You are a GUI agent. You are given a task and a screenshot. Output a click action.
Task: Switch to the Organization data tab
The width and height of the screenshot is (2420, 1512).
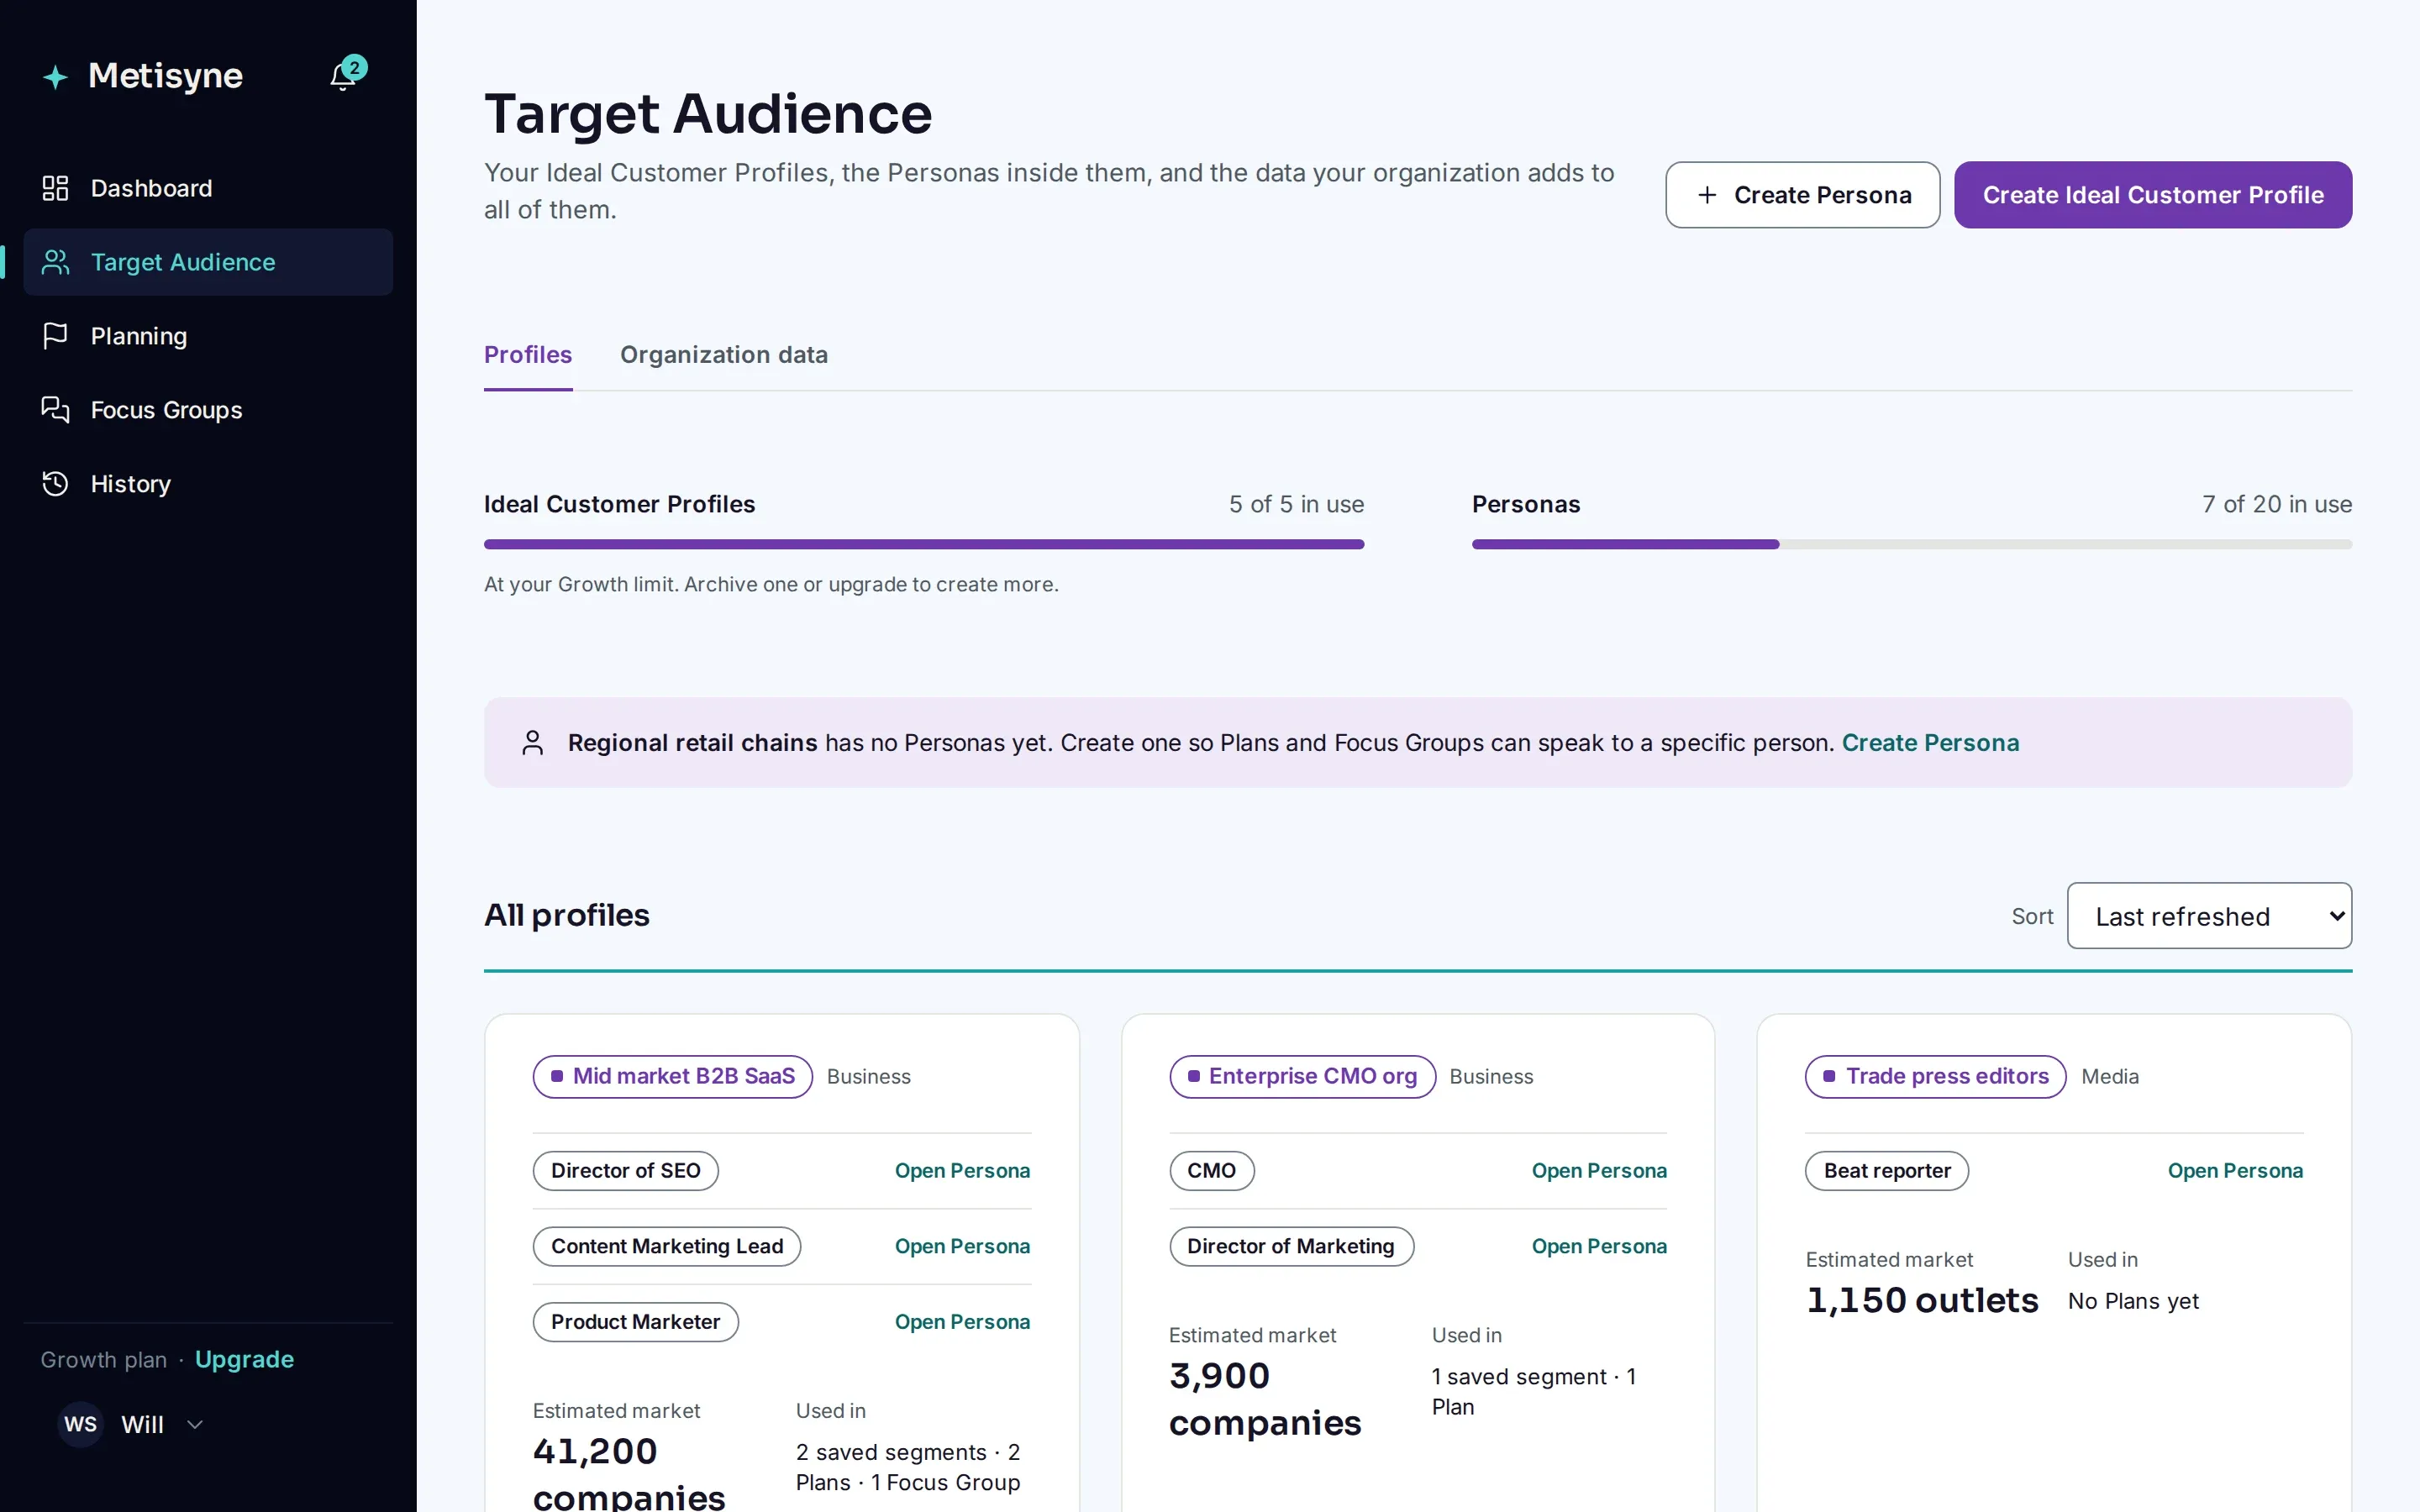(724, 355)
